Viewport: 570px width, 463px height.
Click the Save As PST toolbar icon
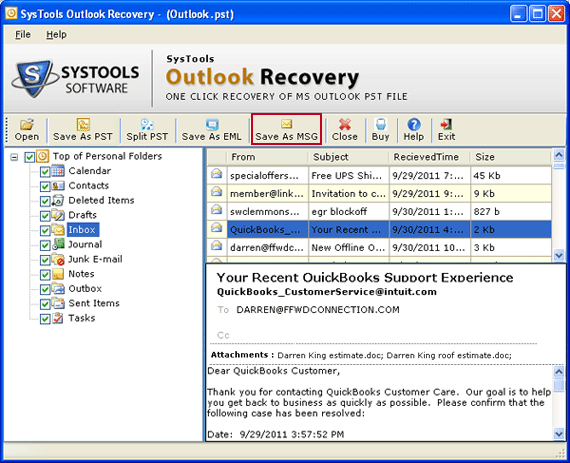pyautogui.click(x=83, y=125)
